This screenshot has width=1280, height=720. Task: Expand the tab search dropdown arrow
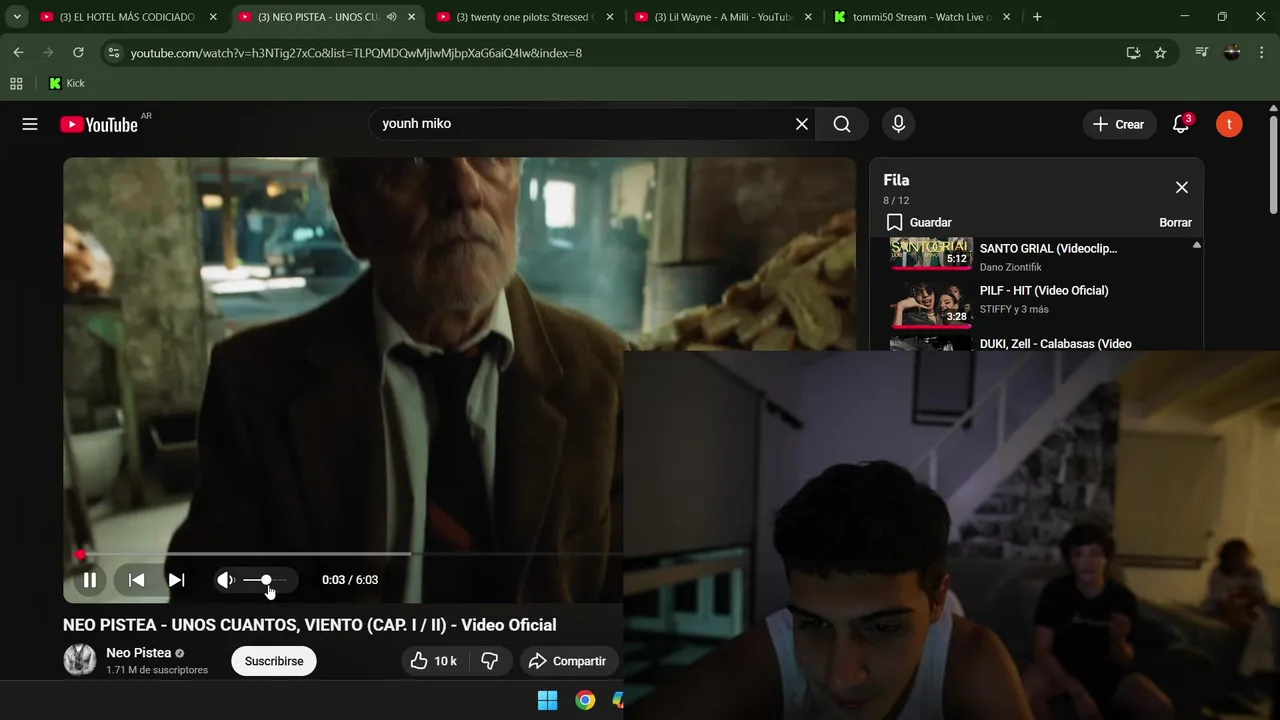click(x=17, y=17)
